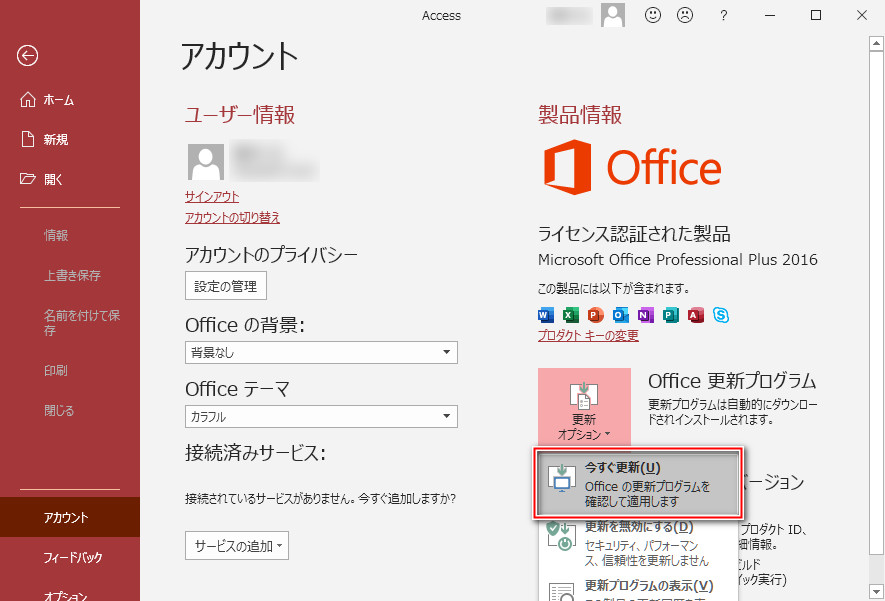Viewport: 885px width, 601px height.
Task: Select 更新を無効にする(D) menu entry
Action: coord(638,544)
